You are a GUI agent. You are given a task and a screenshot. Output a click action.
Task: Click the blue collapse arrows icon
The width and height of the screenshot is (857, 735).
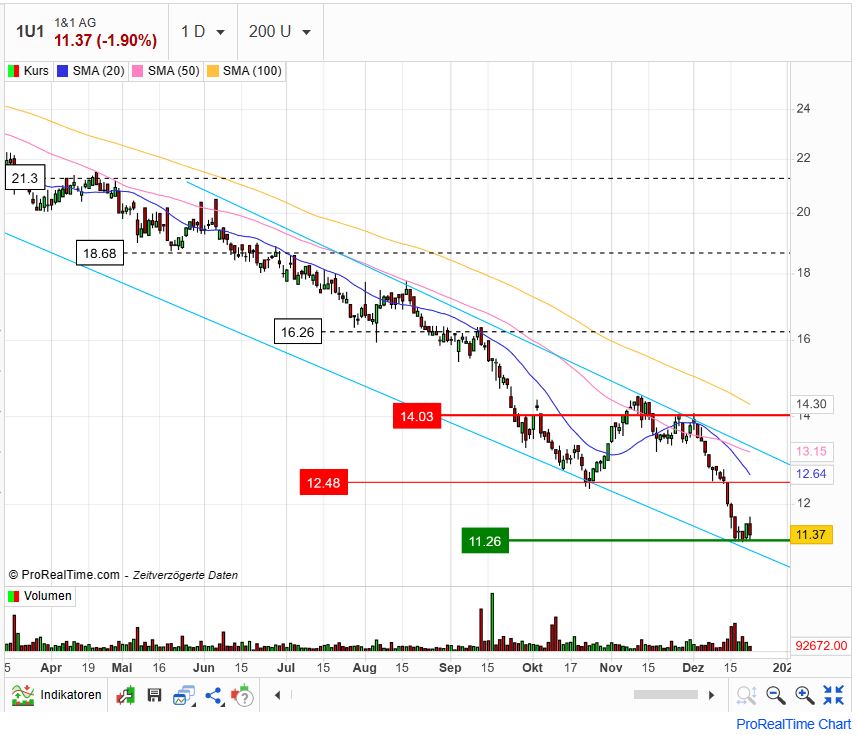(x=833, y=695)
